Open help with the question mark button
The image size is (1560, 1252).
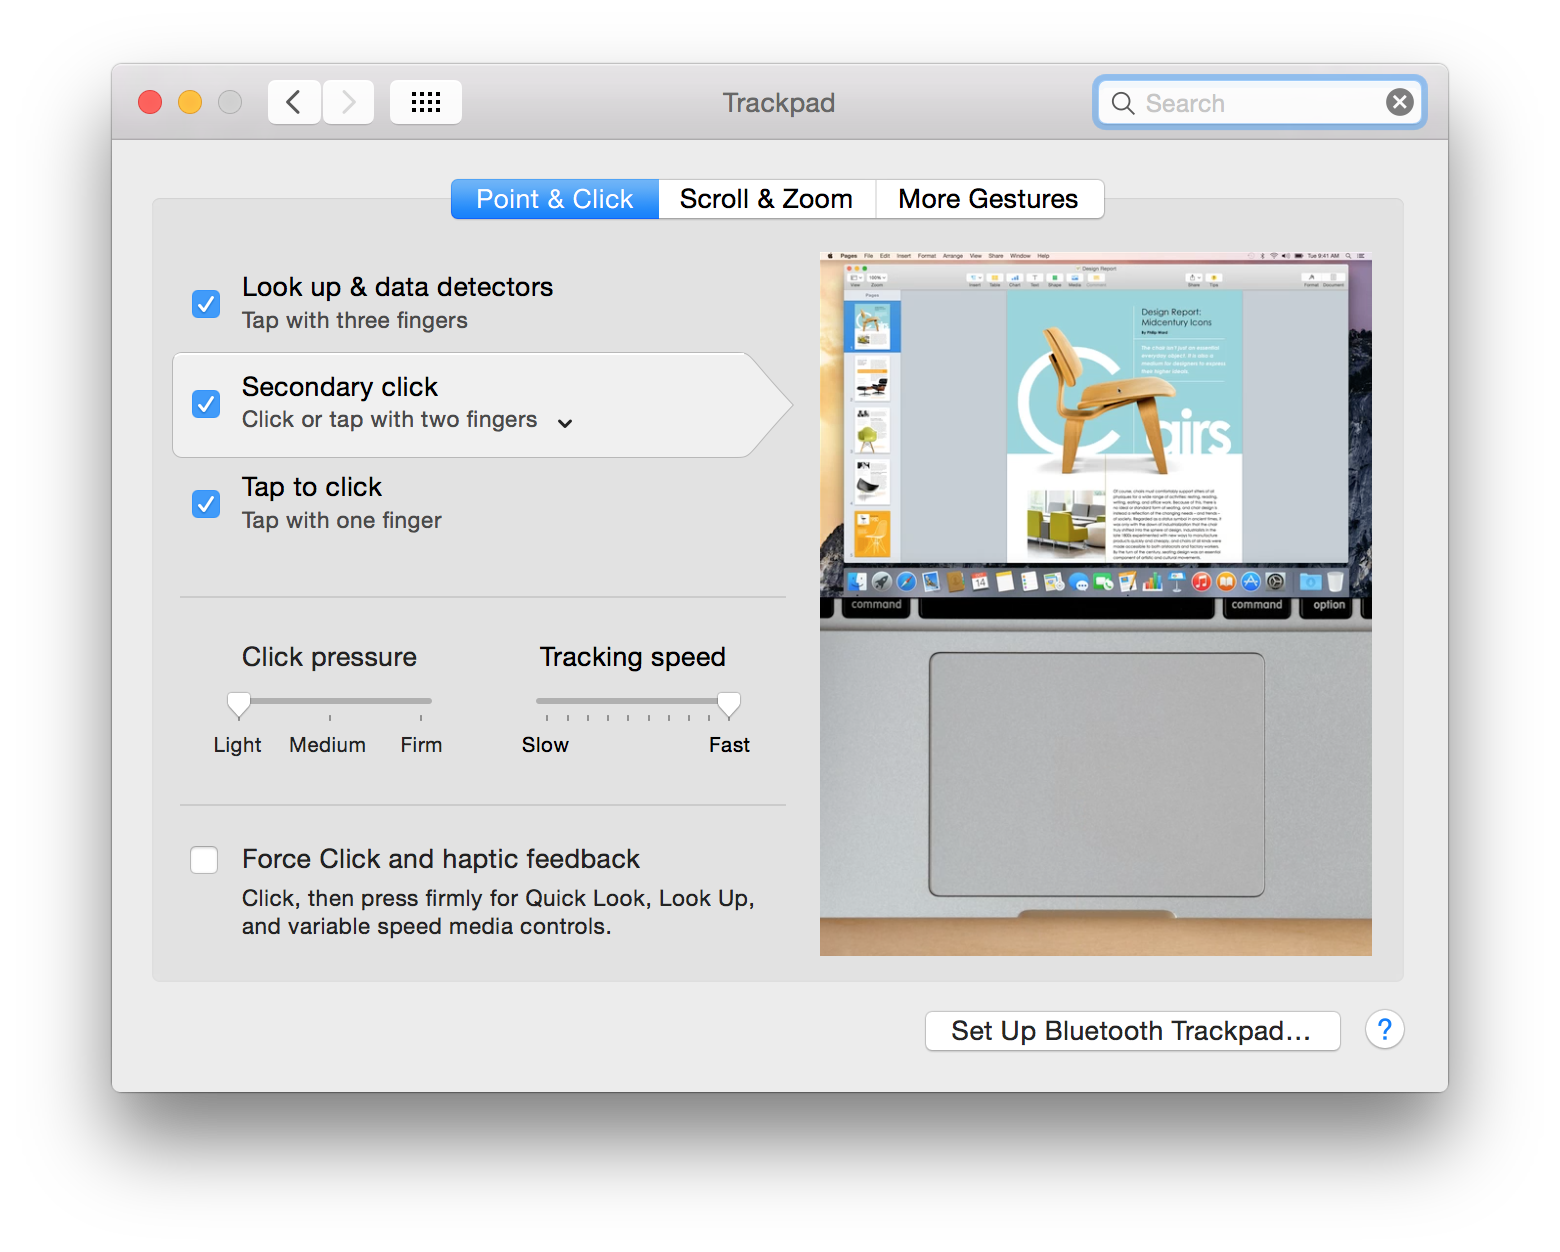(1384, 1029)
